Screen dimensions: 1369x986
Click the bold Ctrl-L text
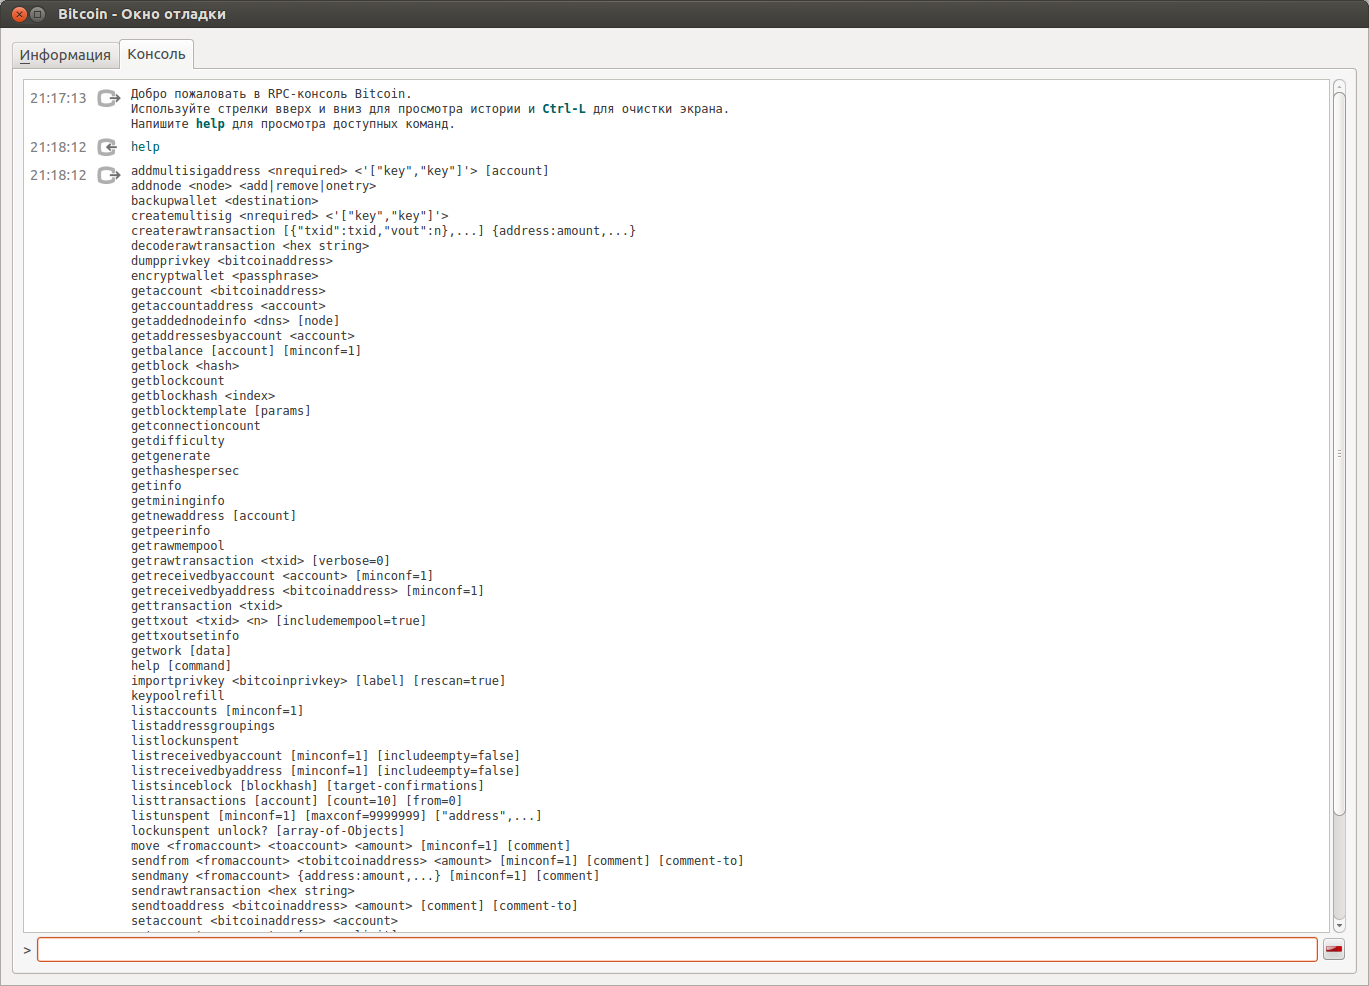point(564,109)
